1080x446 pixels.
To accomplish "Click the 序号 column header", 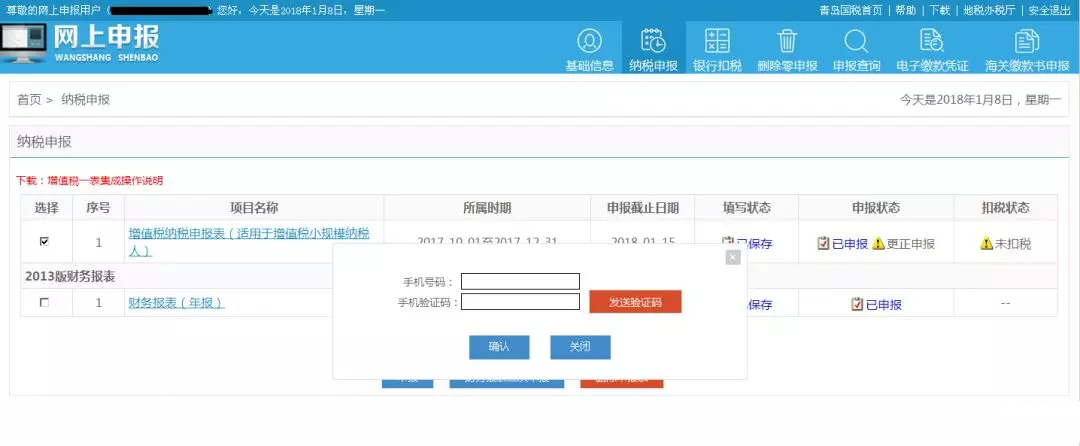I will pyautogui.click(x=98, y=207).
